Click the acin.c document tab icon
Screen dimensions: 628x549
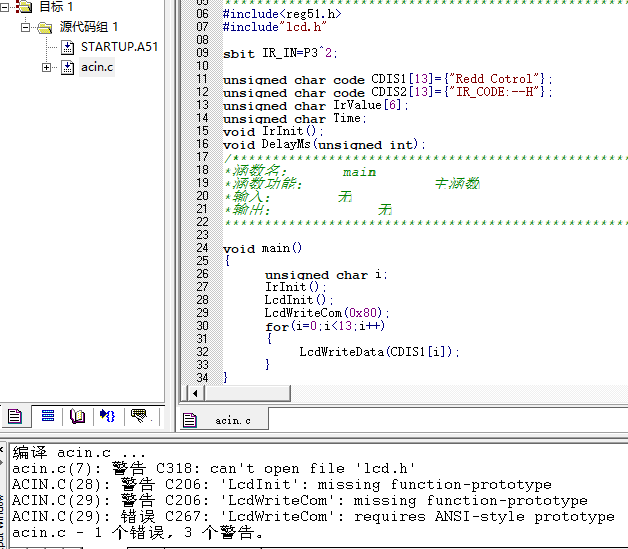coord(189,420)
